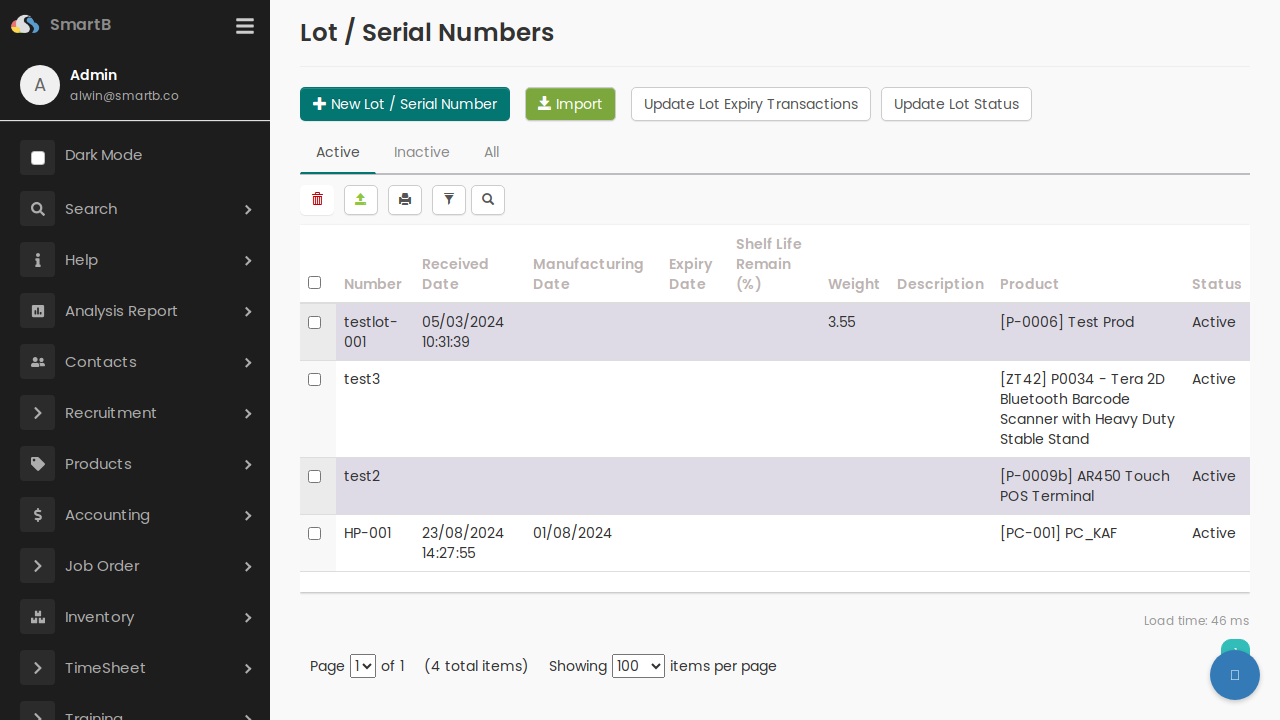Check the select-all checkbox in the table header
Screen dimensions: 1280x720
coord(314,283)
